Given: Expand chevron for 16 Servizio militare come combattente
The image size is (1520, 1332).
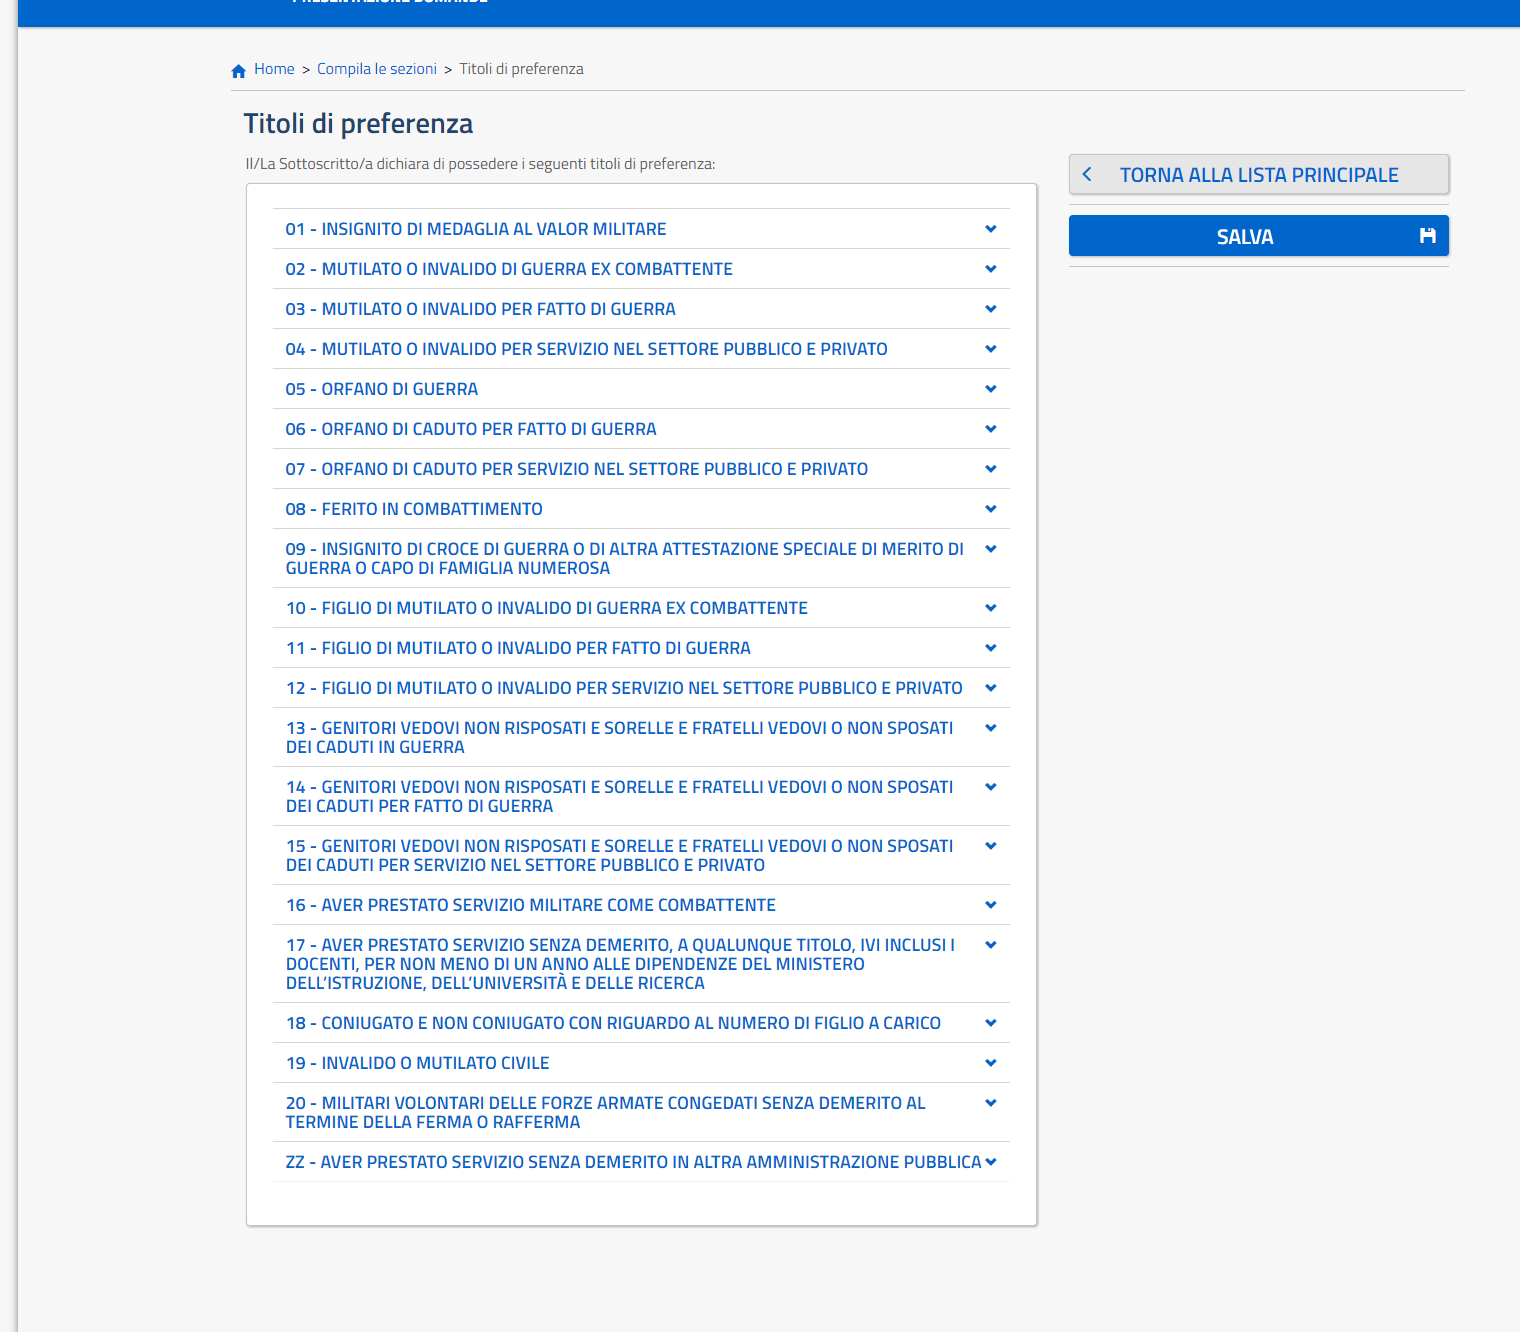Looking at the screenshot, I should 991,905.
